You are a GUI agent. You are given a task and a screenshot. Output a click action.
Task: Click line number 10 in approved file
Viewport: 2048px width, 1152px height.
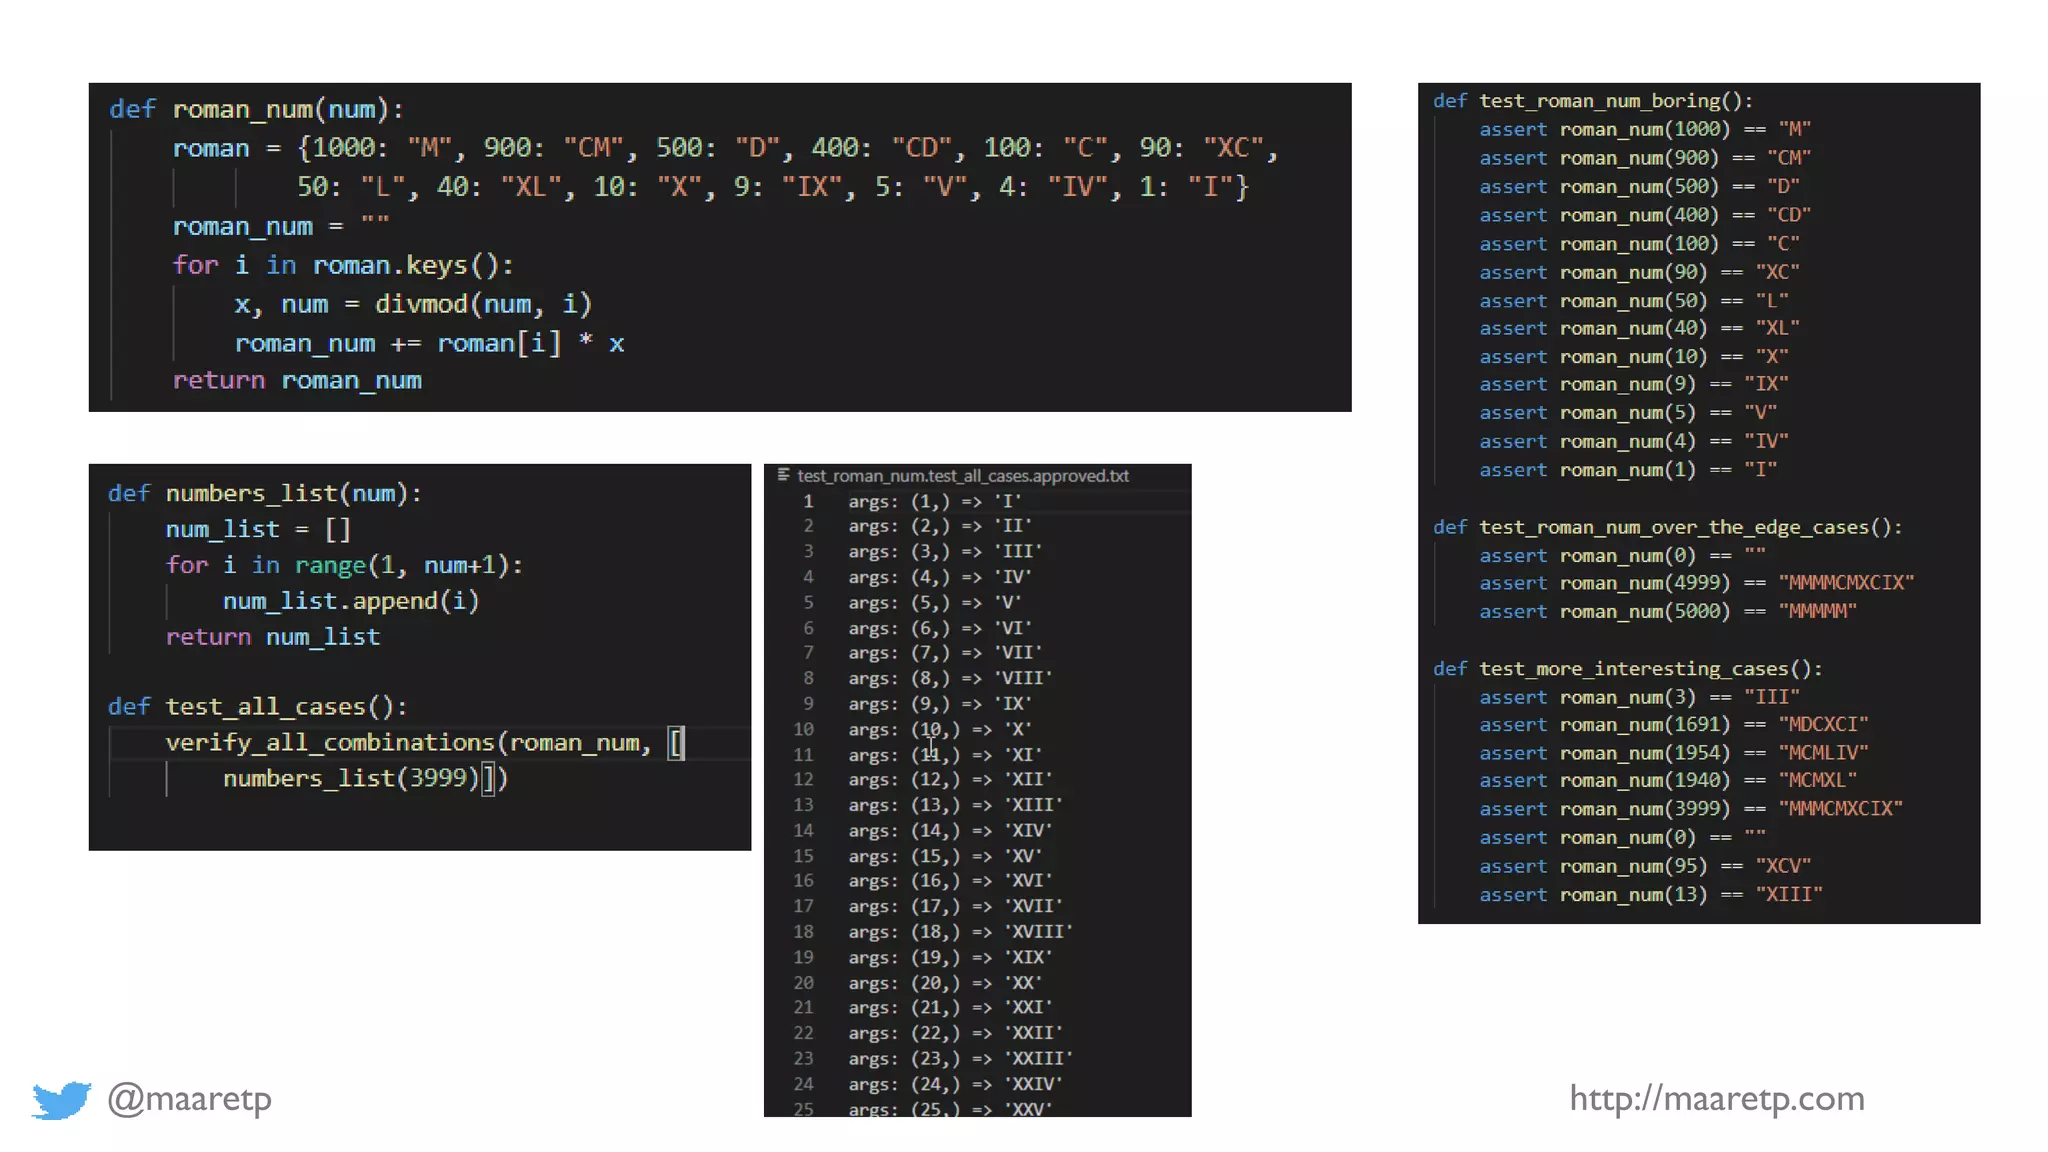tap(803, 729)
